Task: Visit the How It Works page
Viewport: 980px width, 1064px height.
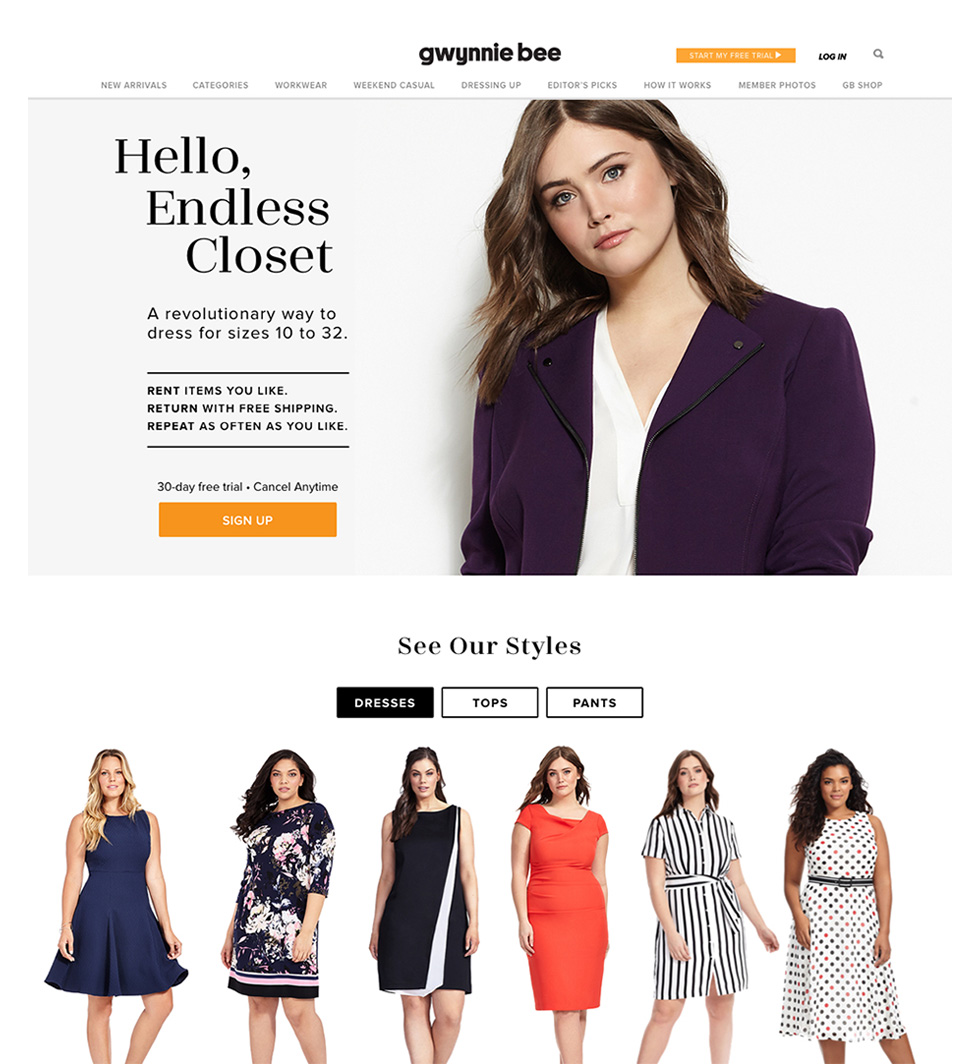Action: pos(677,86)
